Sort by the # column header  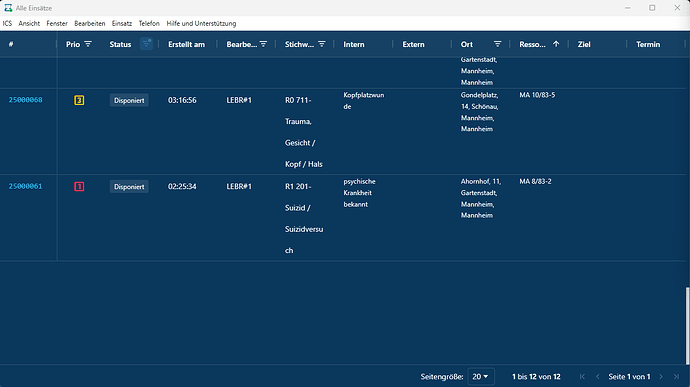pyautogui.click(x=11, y=44)
